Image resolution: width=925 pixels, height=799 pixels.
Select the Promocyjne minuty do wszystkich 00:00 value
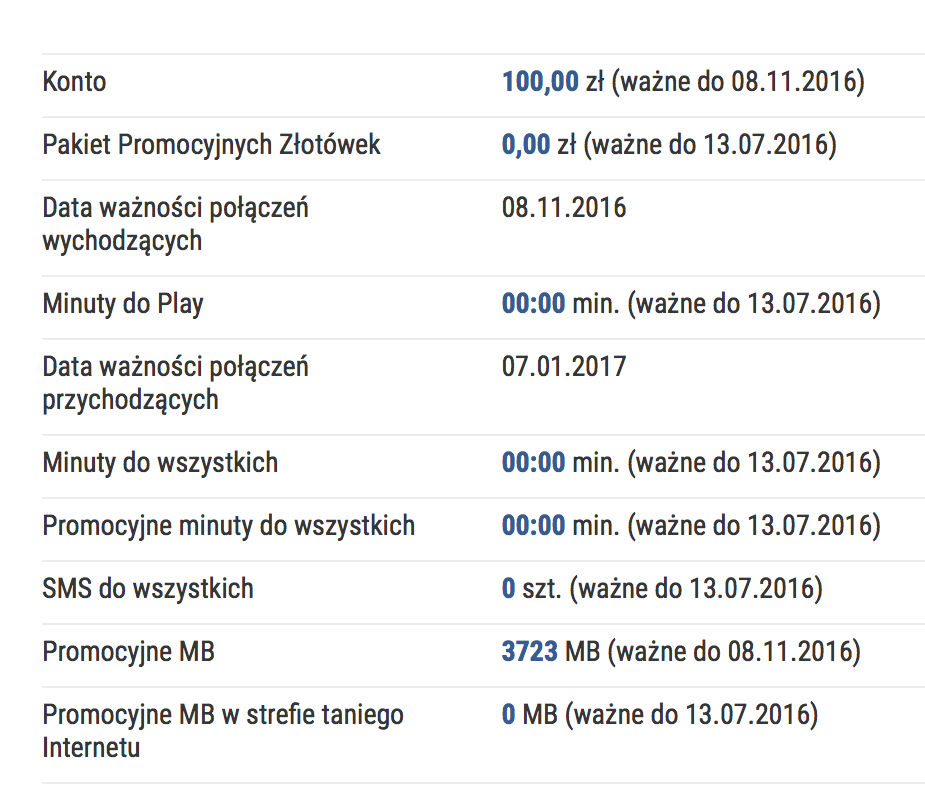(x=534, y=526)
